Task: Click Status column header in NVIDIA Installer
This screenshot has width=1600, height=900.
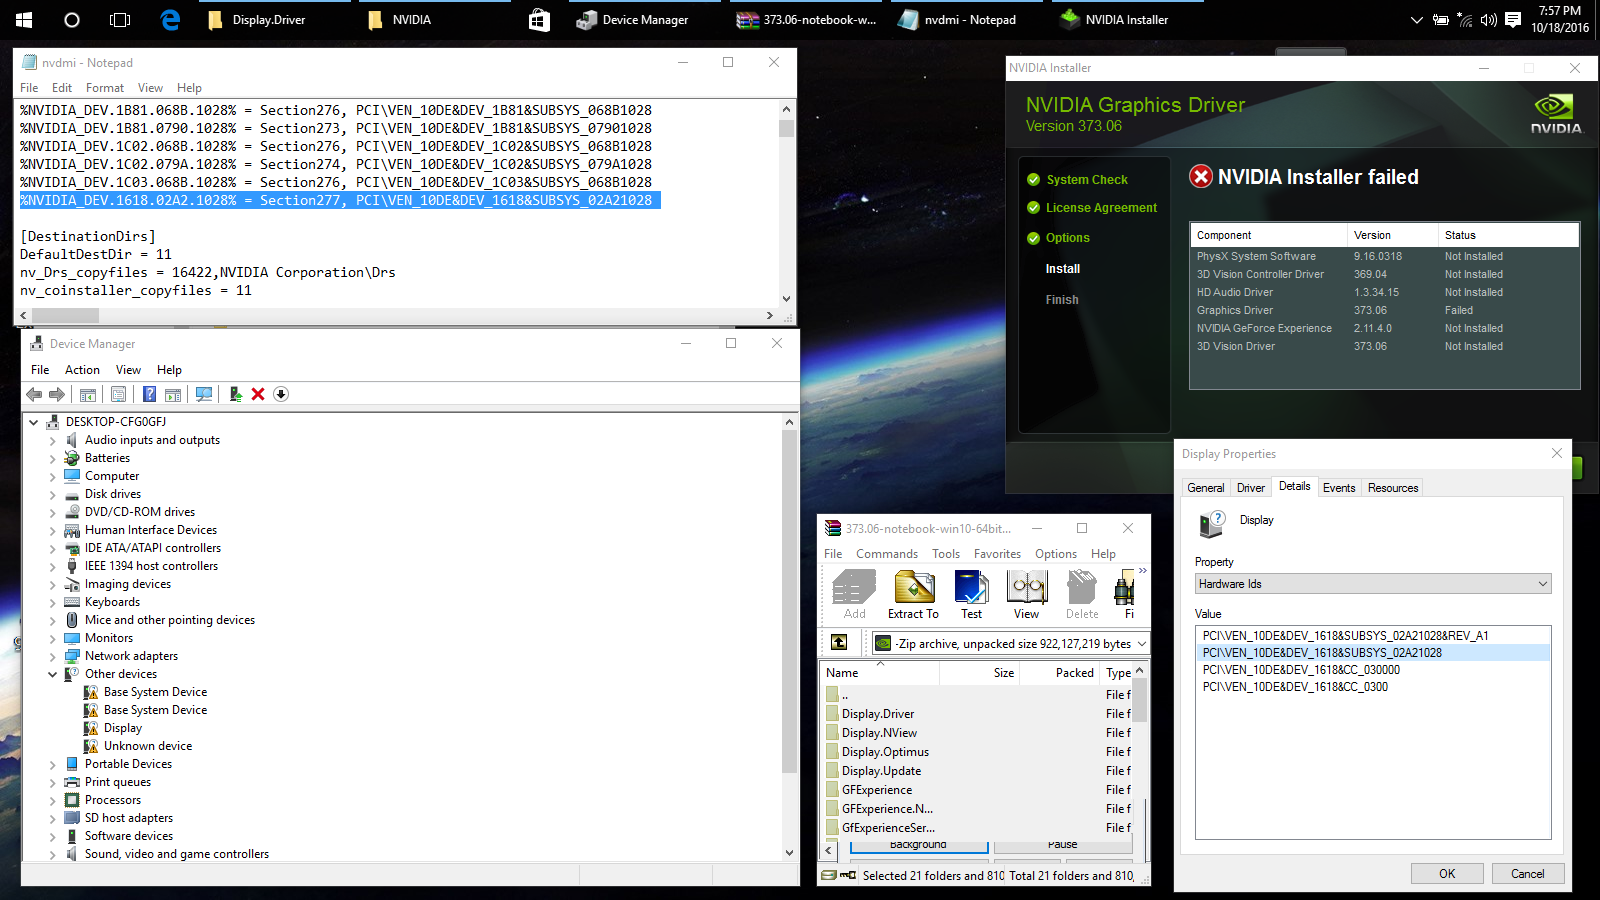Action: [1508, 235]
